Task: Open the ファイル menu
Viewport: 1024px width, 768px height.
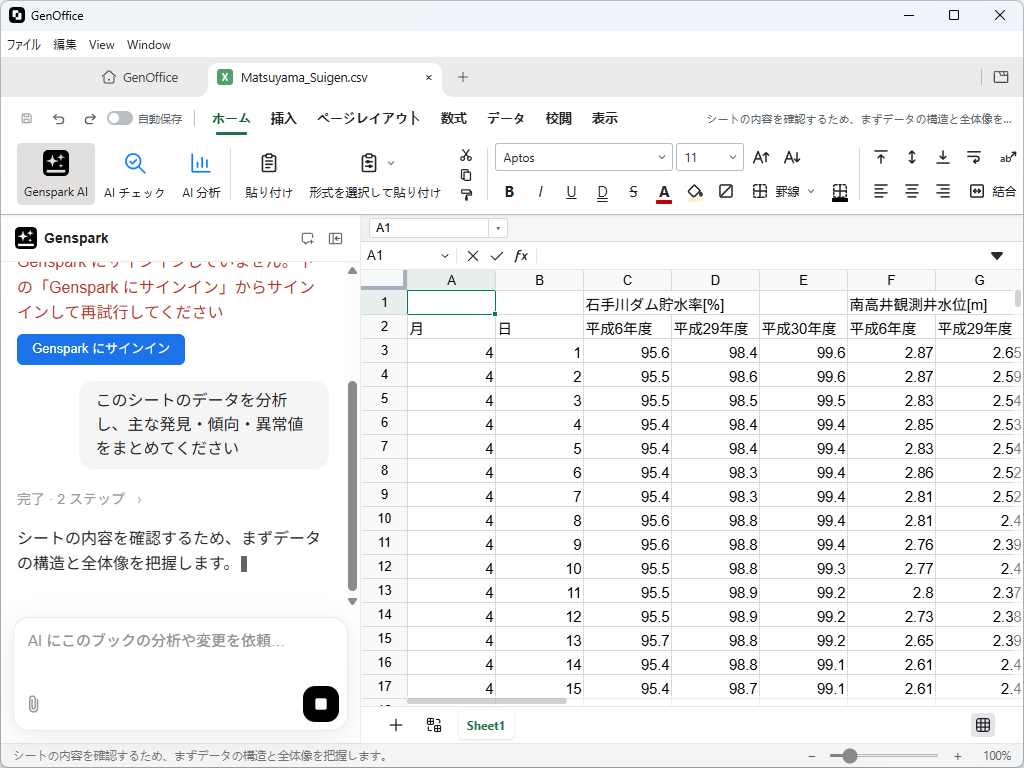Action: click(x=24, y=44)
